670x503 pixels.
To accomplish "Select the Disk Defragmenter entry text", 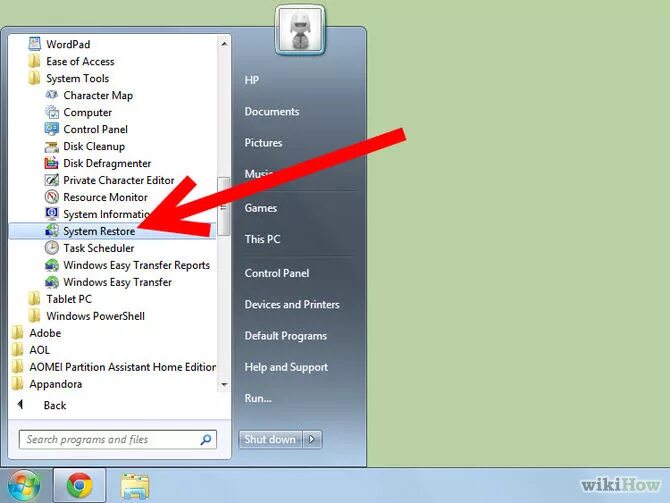I will (x=107, y=163).
